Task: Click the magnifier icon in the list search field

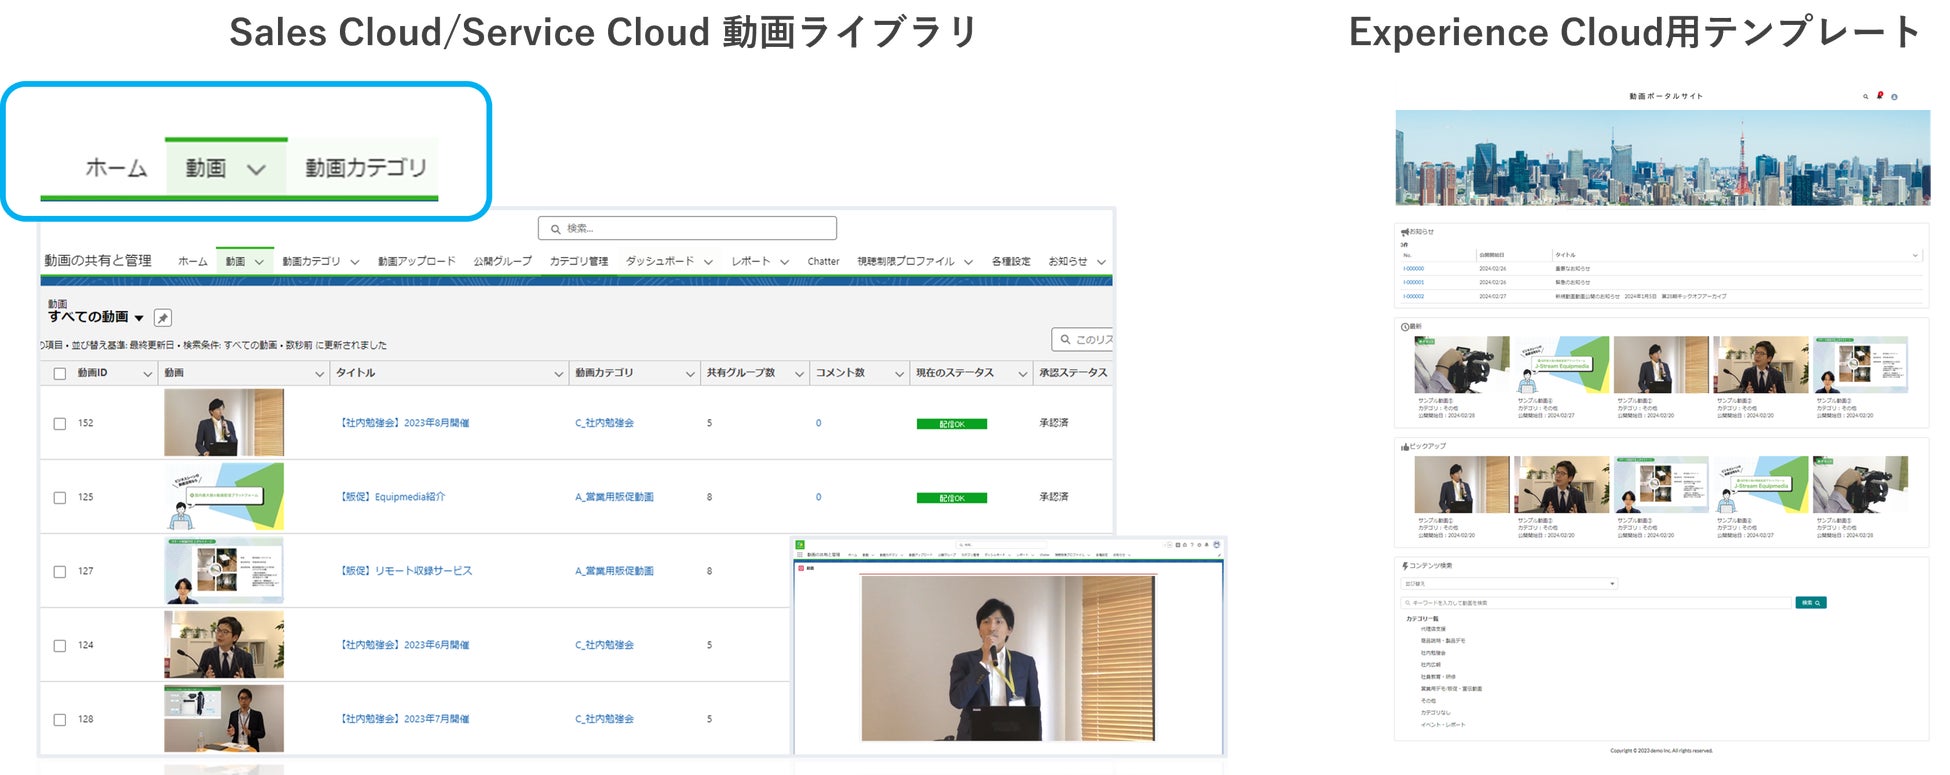Action: (1065, 340)
